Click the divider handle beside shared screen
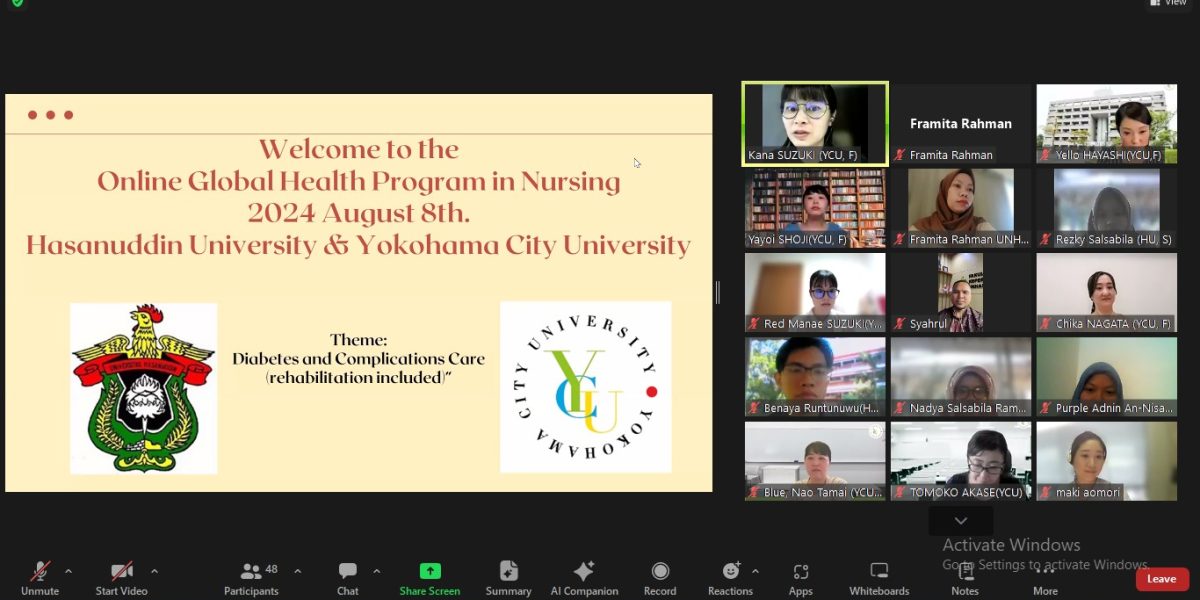The height and width of the screenshot is (600, 1200). point(717,292)
